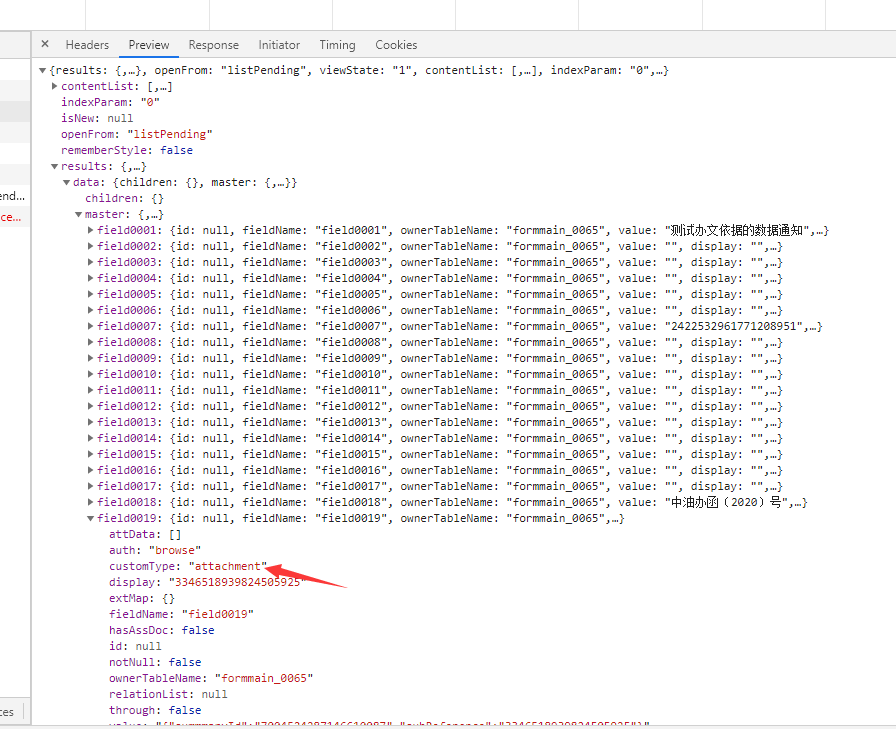Expand the contentList array node

point(55,87)
